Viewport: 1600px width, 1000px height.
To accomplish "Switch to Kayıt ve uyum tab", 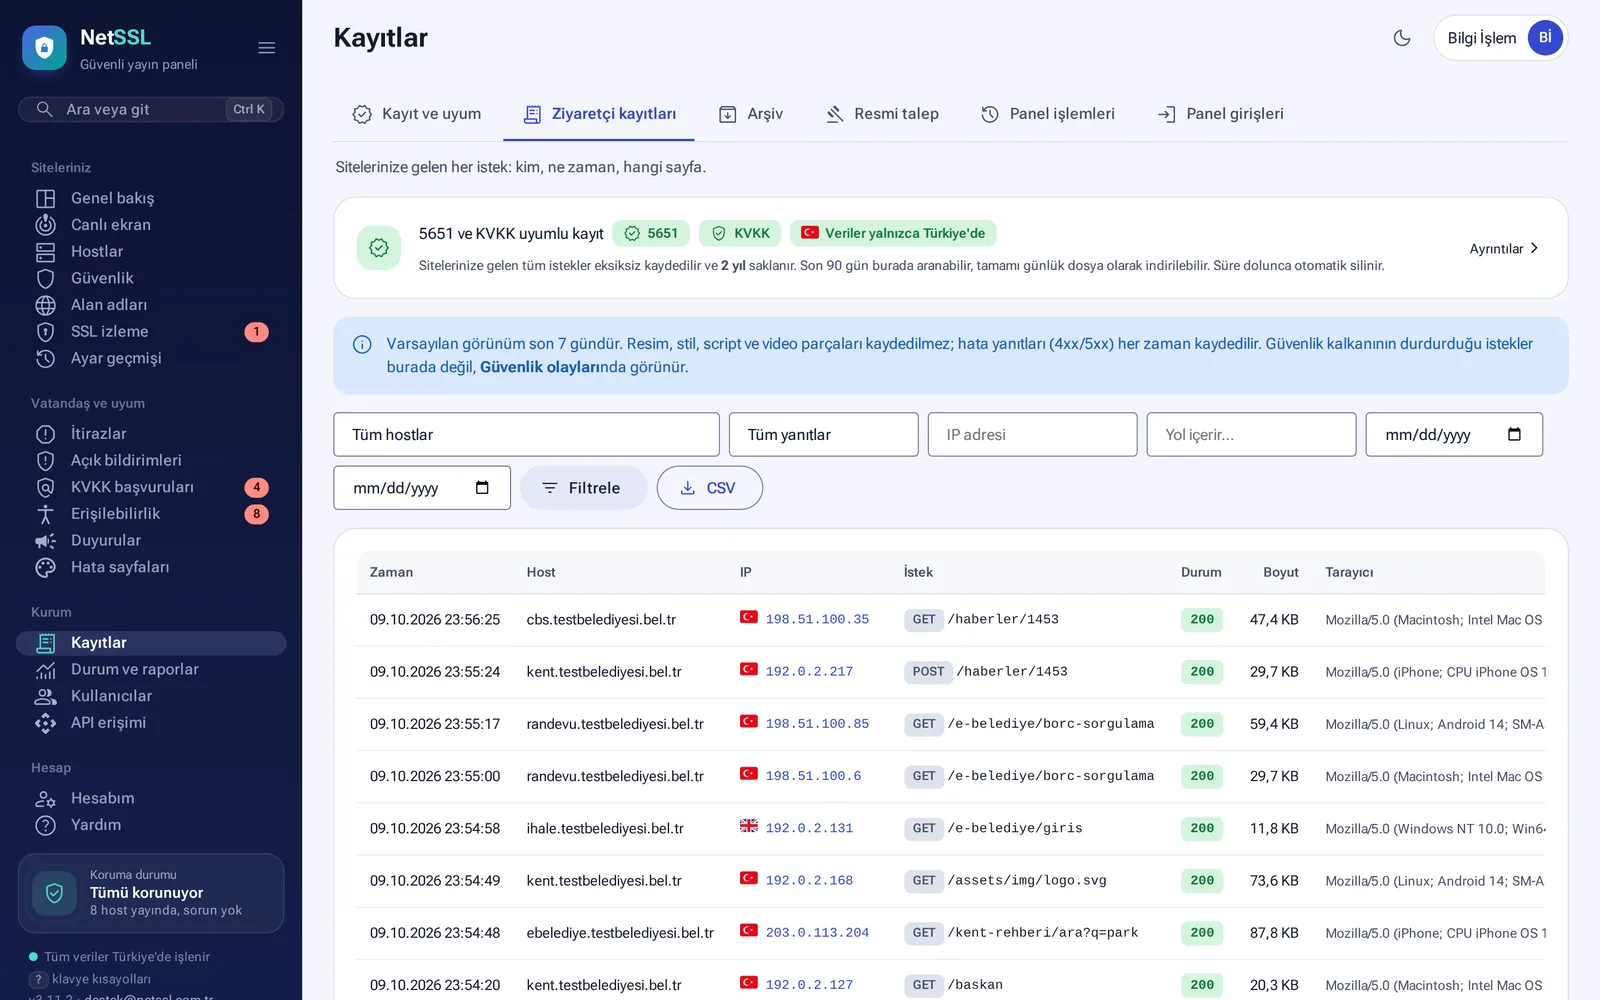I will click(417, 114).
